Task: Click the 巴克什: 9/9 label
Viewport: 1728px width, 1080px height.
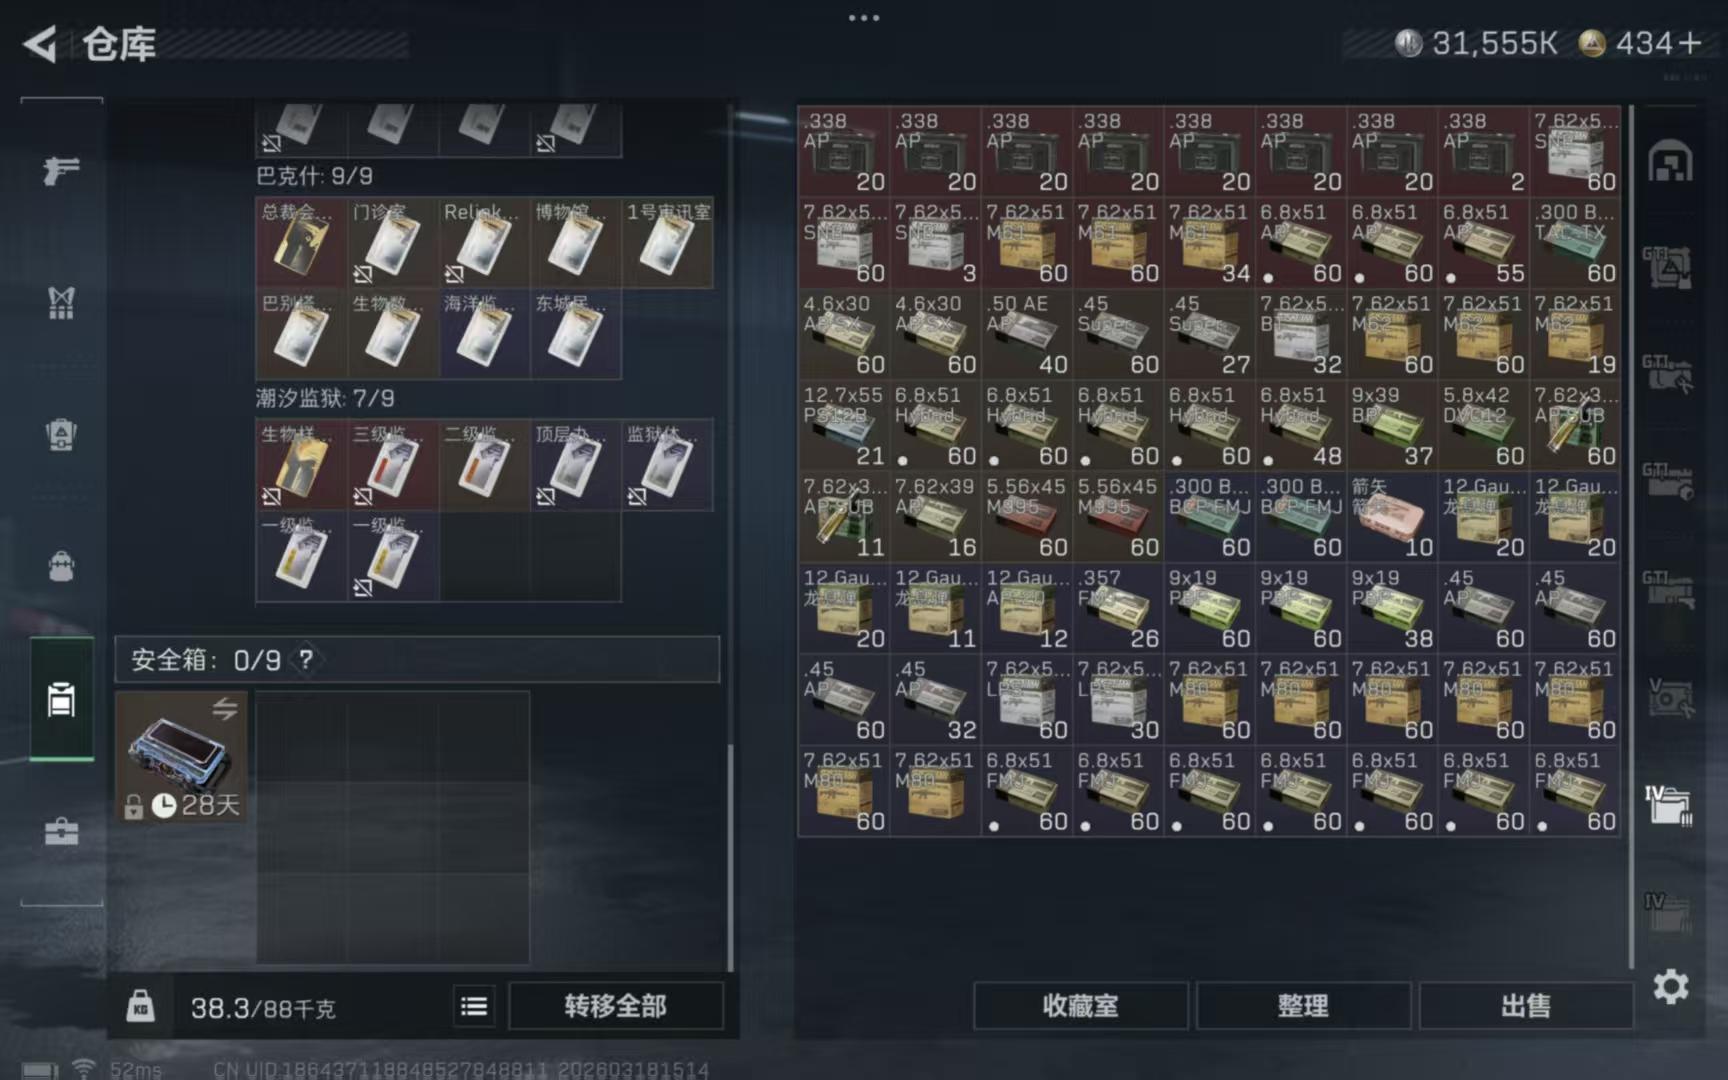Action: pyautogui.click(x=314, y=177)
